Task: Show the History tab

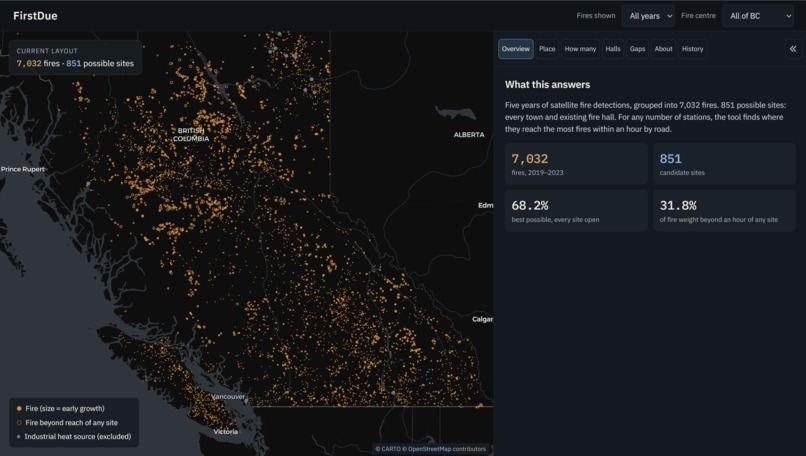Action: 692,49
